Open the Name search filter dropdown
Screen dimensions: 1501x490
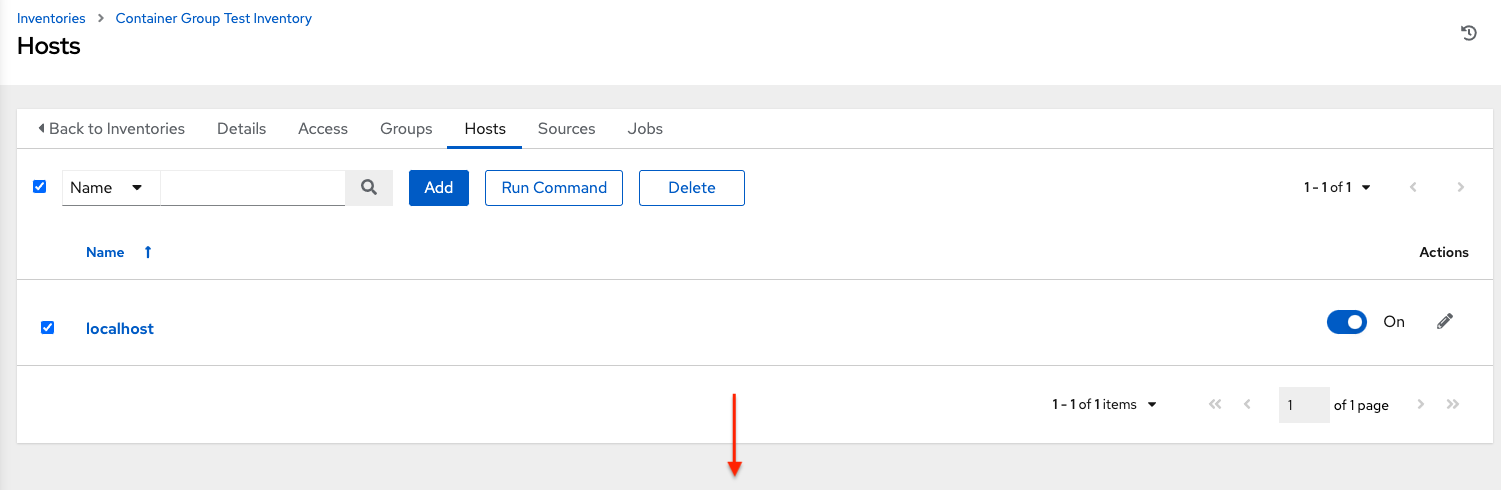(x=110, y=188)
